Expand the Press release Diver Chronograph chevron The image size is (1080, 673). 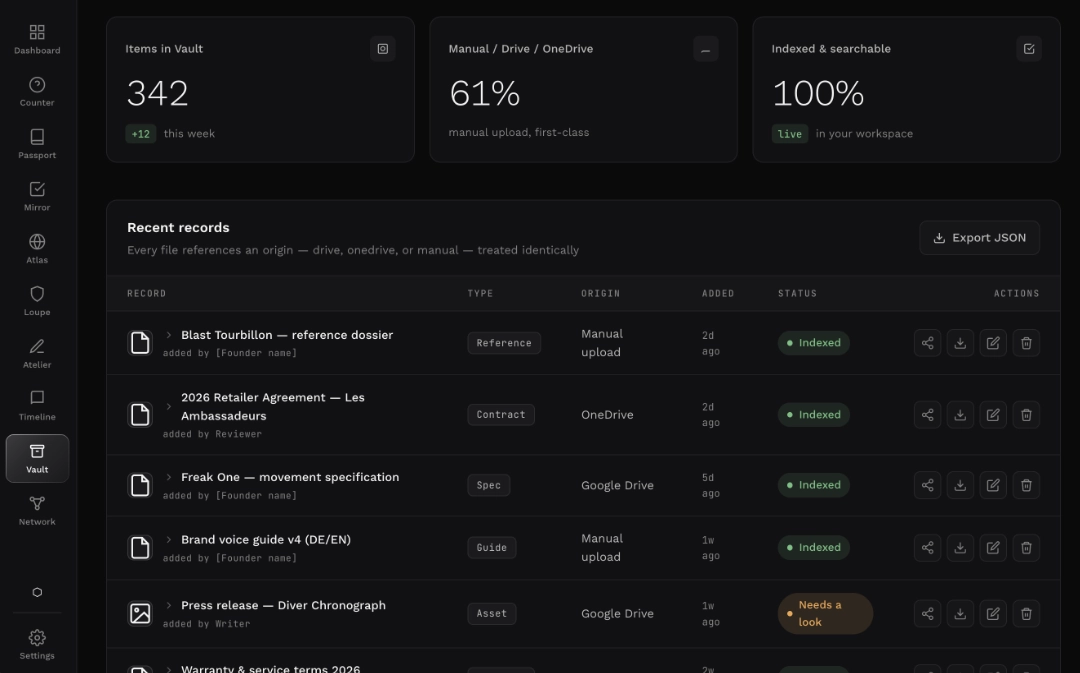tap(169, 605)
